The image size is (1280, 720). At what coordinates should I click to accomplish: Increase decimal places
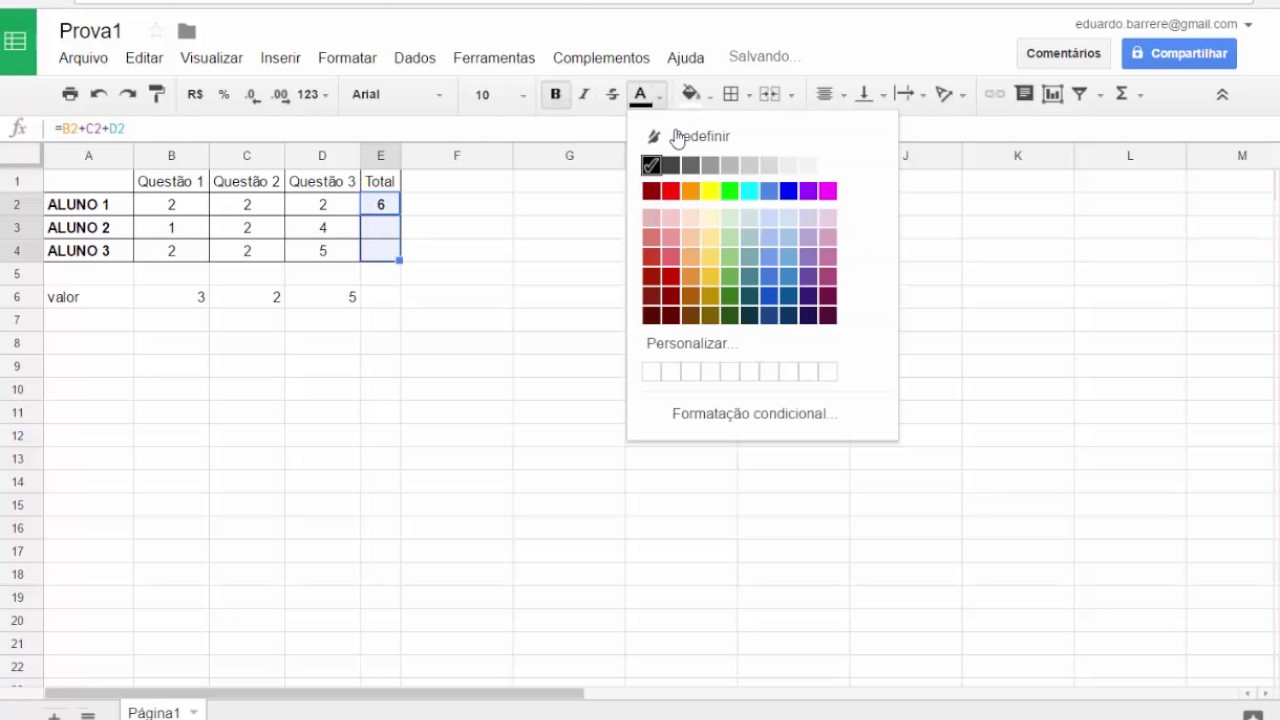tap(280, 94)
